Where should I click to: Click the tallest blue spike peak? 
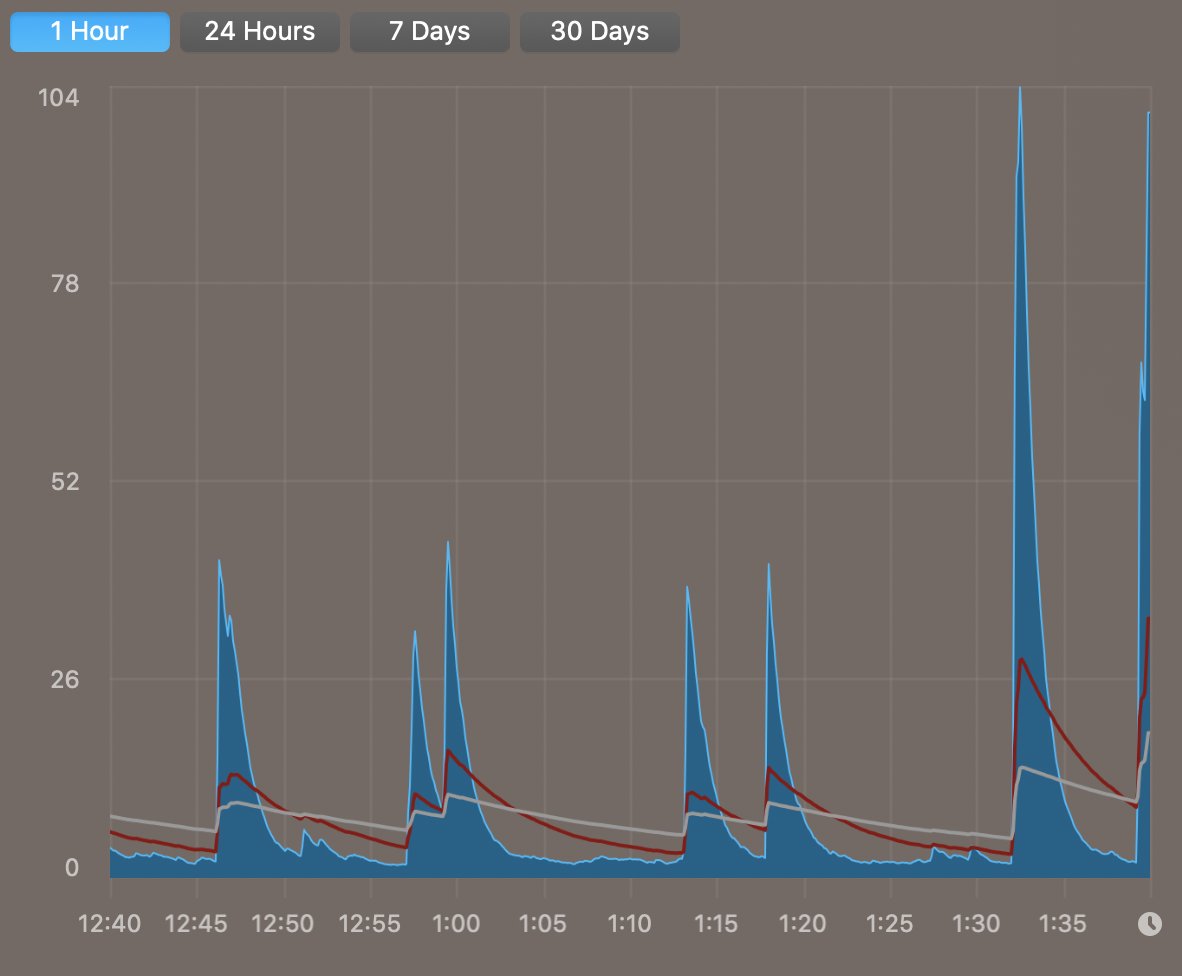(1020, 90)
